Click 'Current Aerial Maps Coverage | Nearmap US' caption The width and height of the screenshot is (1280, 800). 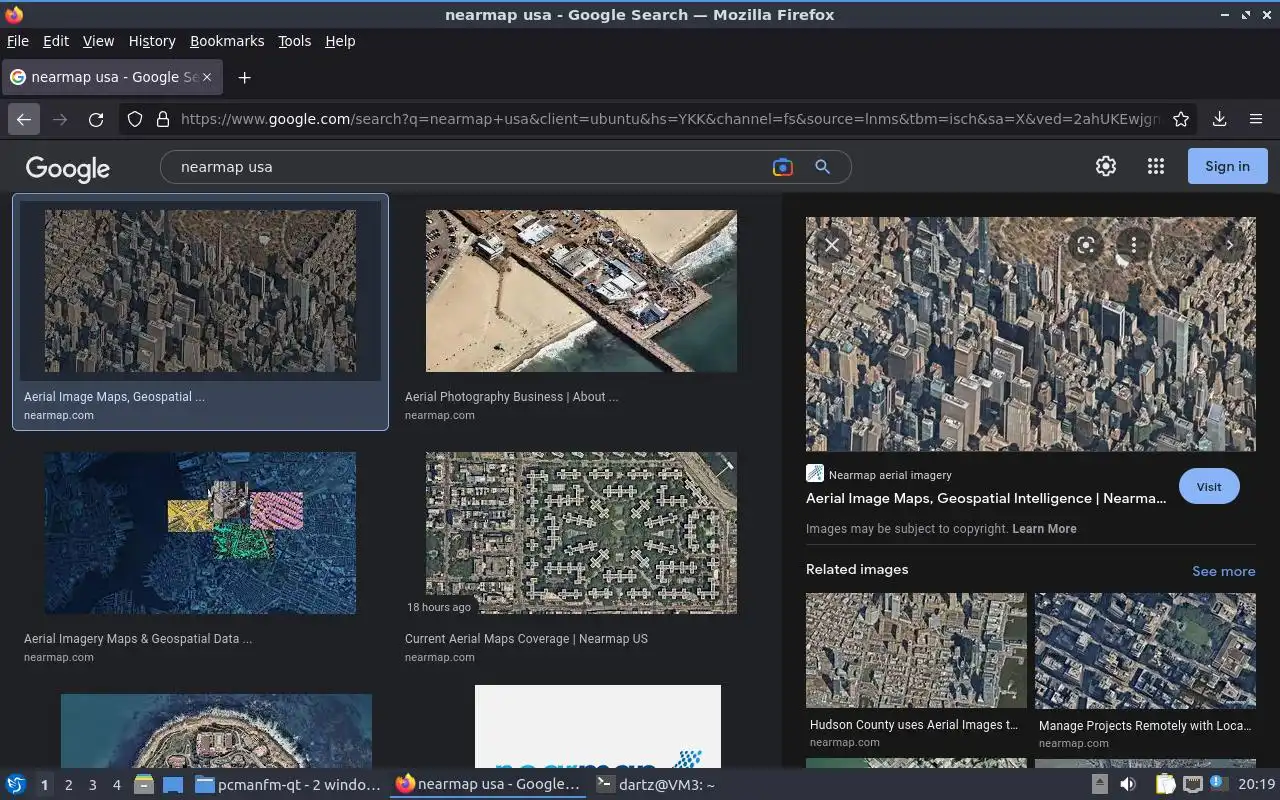pyautogui.click(x=526, y=639)
